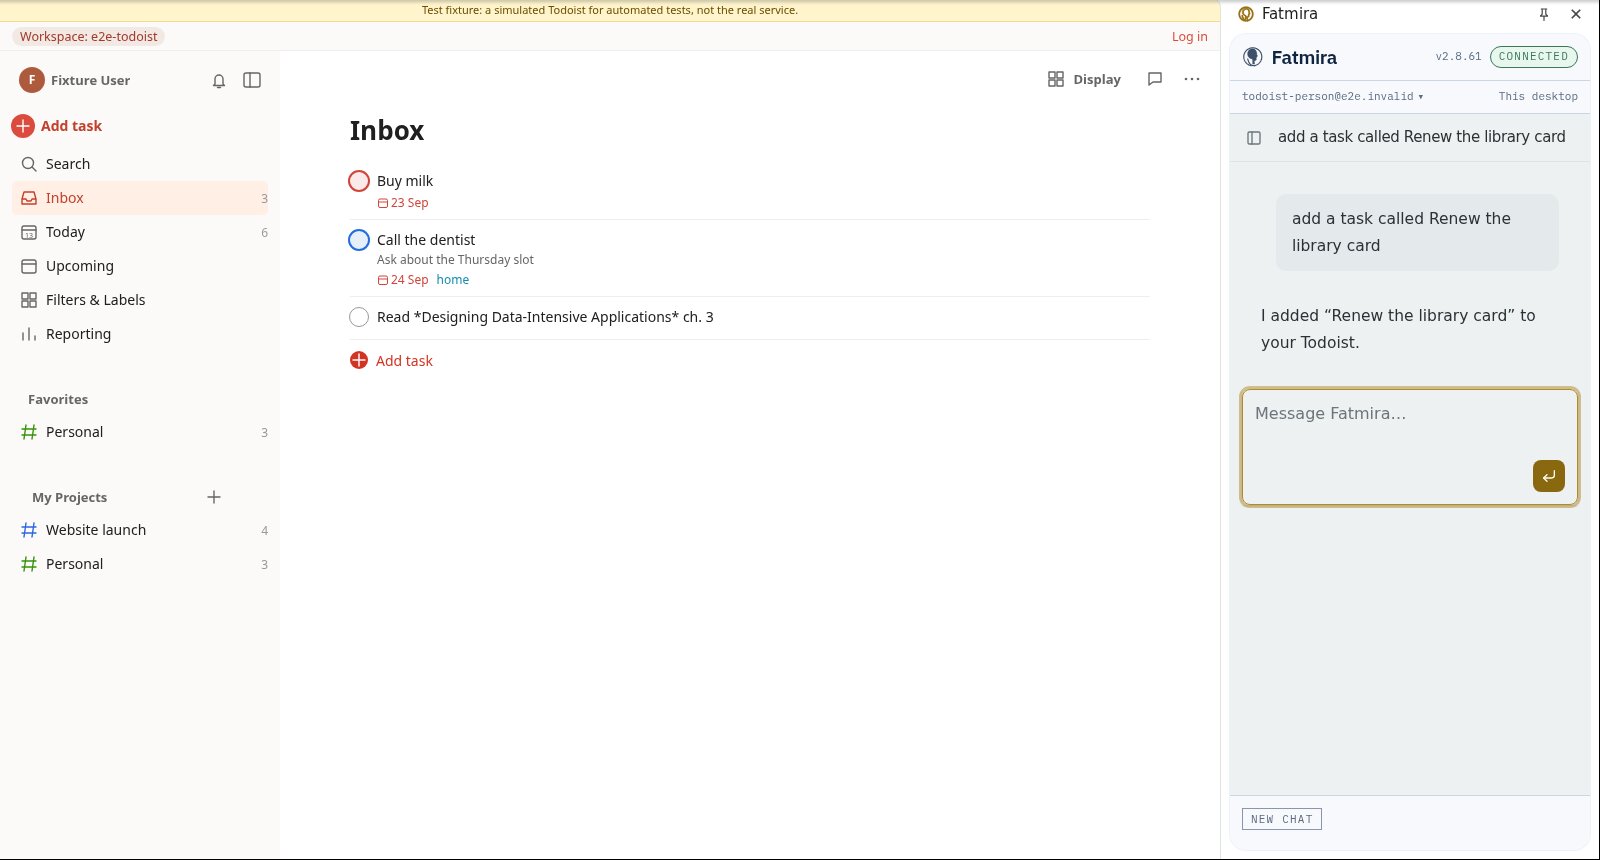The image size is (1600, 860).
Task: Click the Fatmira logo in panel header
Action: [x=1253, y=57]
